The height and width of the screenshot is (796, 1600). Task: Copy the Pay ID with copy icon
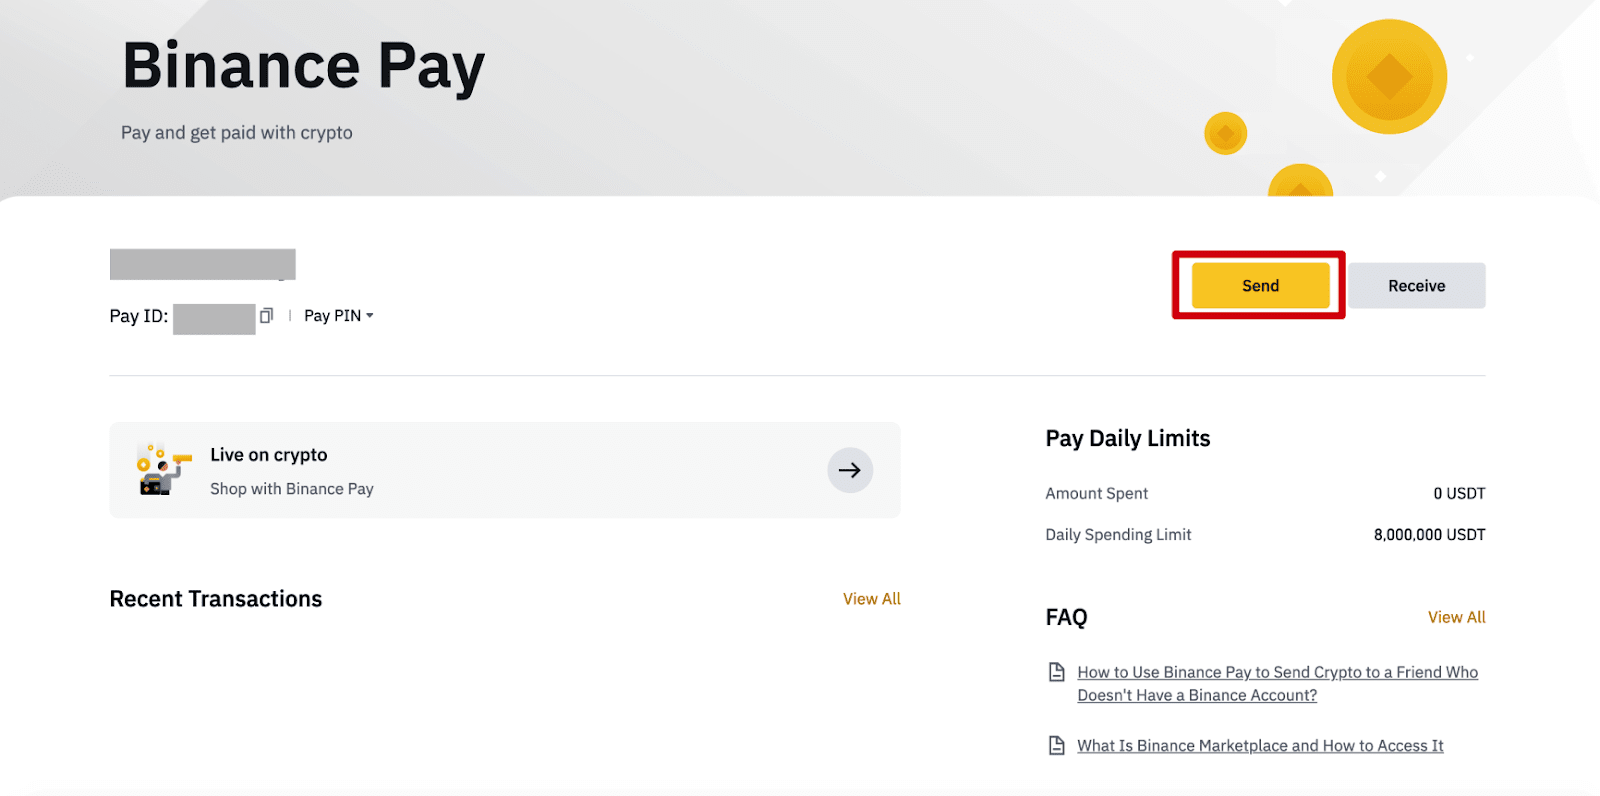click(266, 316)
